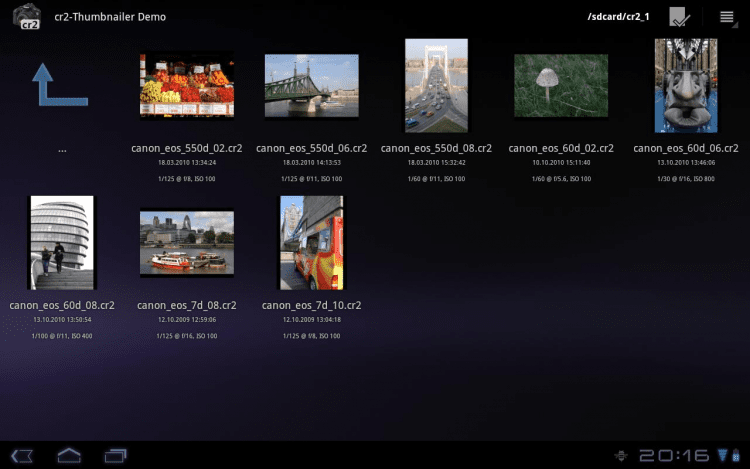Click the date 12.10.2009 13:04:18
This screenshot has width=750, height=469.
pos(311,319)
